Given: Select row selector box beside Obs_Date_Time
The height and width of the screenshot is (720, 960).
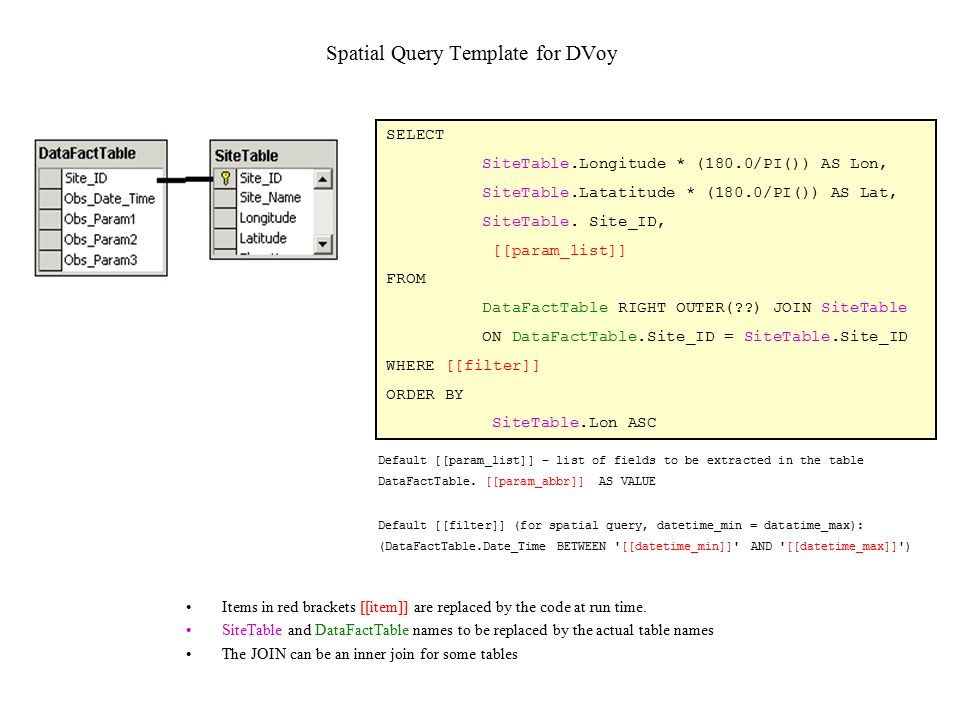Looking at the screenshot, I should tap(50, 198).
